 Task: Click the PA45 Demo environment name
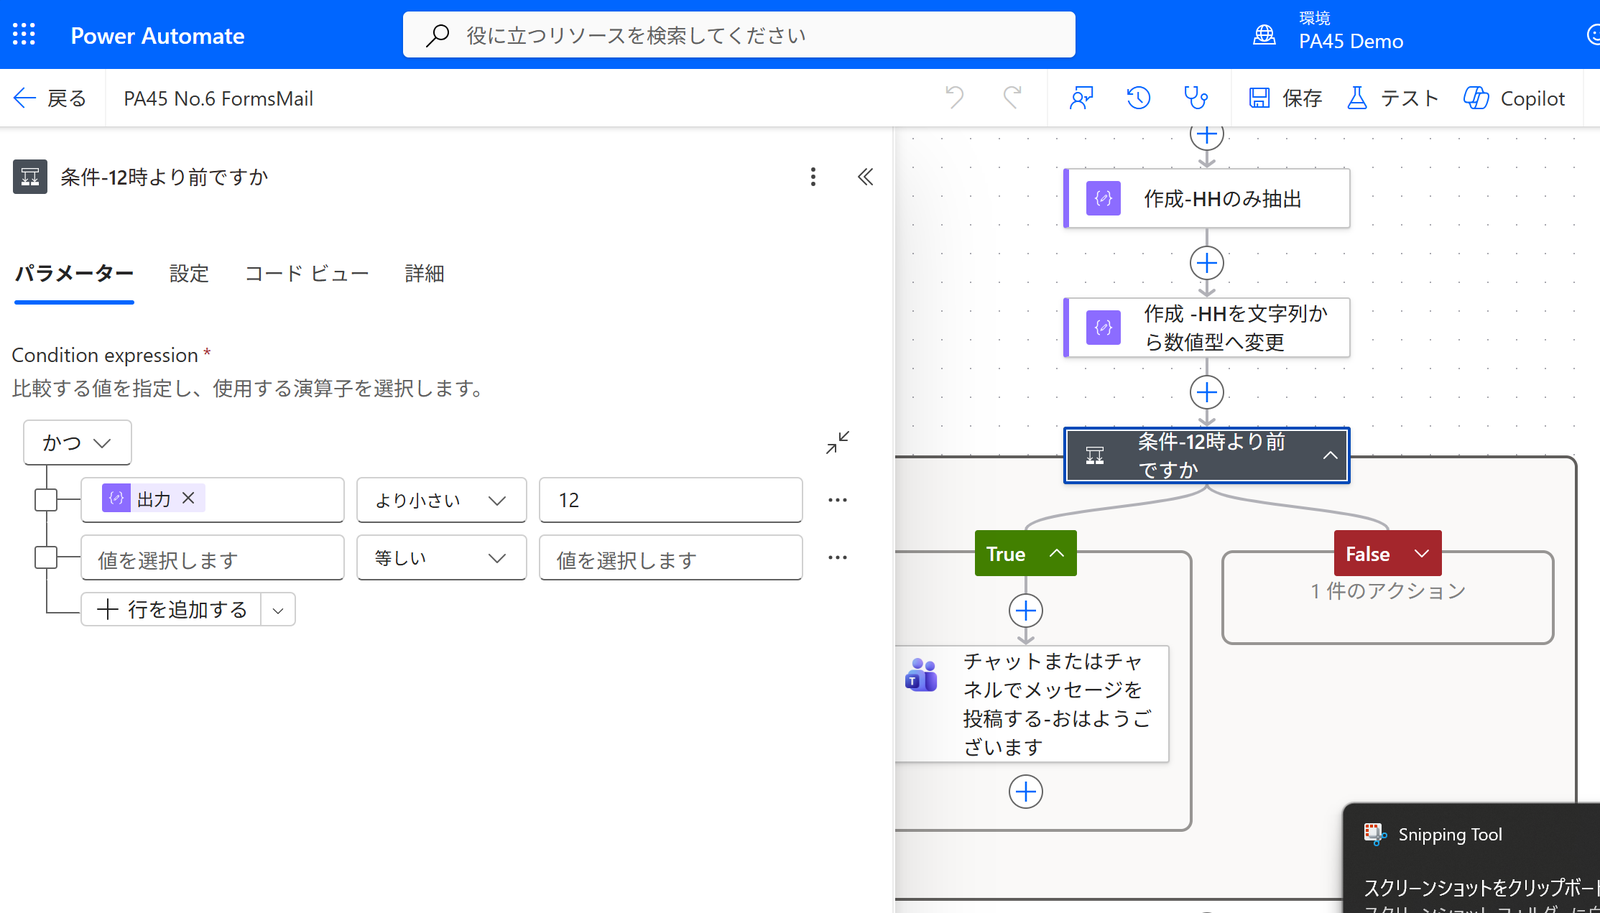(1351, 42)
